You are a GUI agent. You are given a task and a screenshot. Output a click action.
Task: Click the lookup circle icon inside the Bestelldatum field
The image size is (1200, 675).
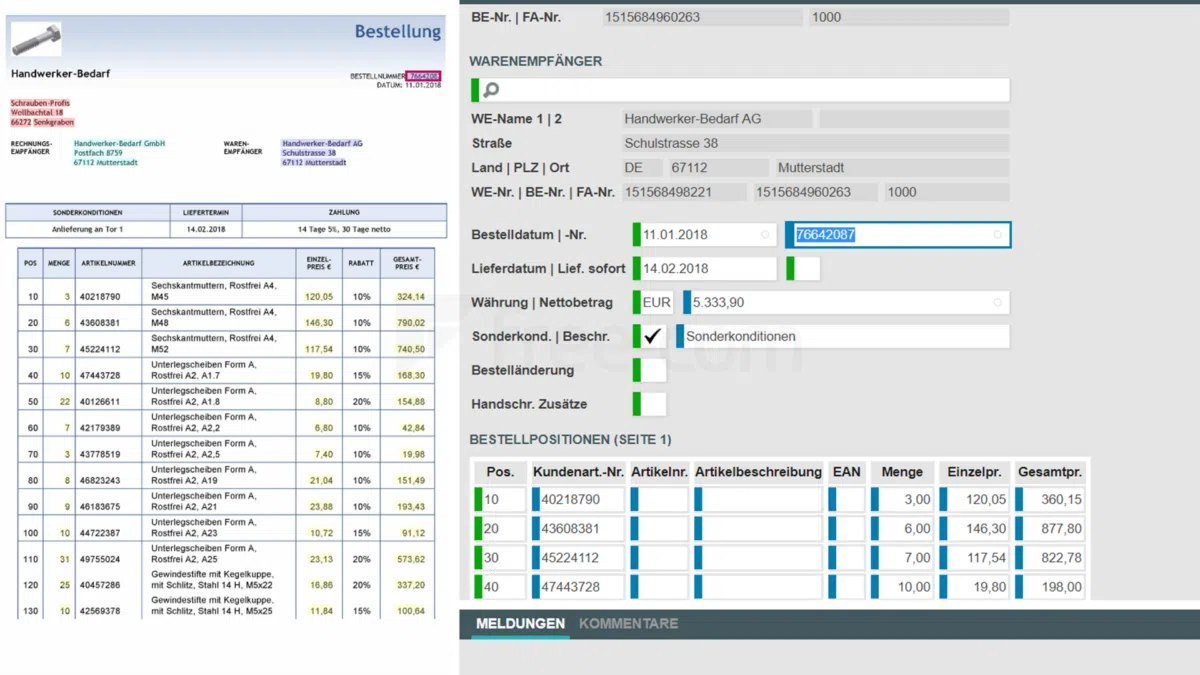point(768,234)
